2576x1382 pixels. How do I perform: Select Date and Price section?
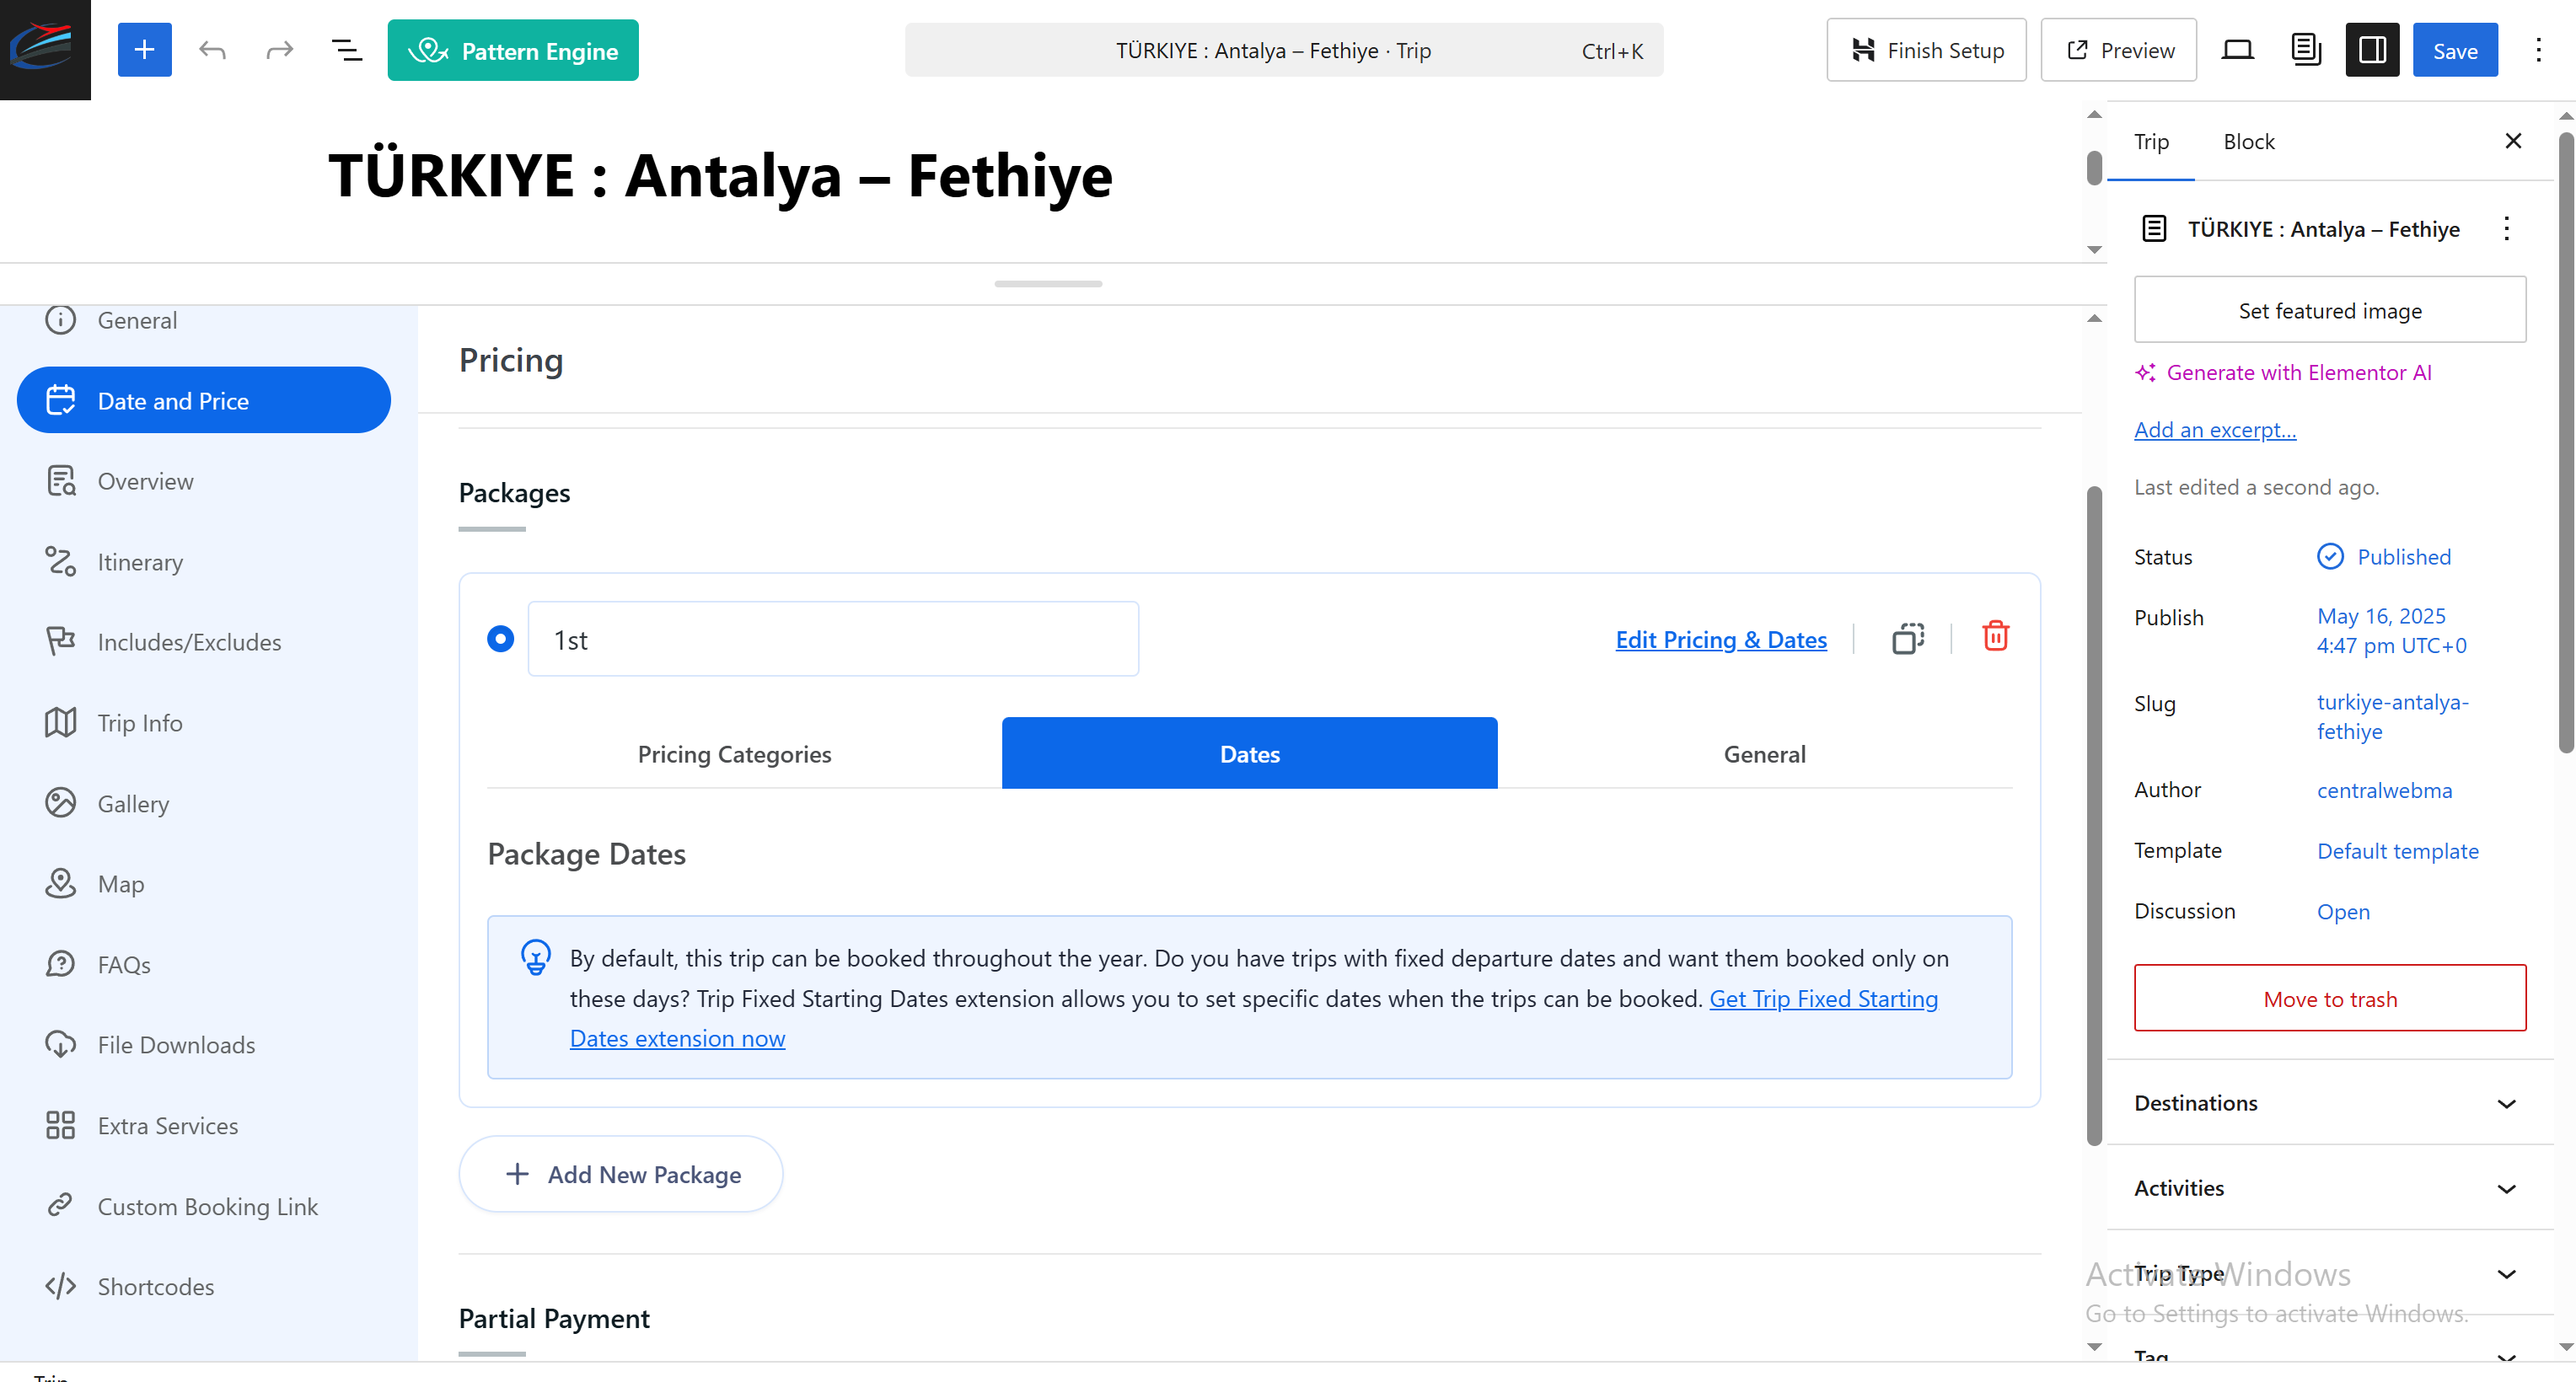pos(204,400)
